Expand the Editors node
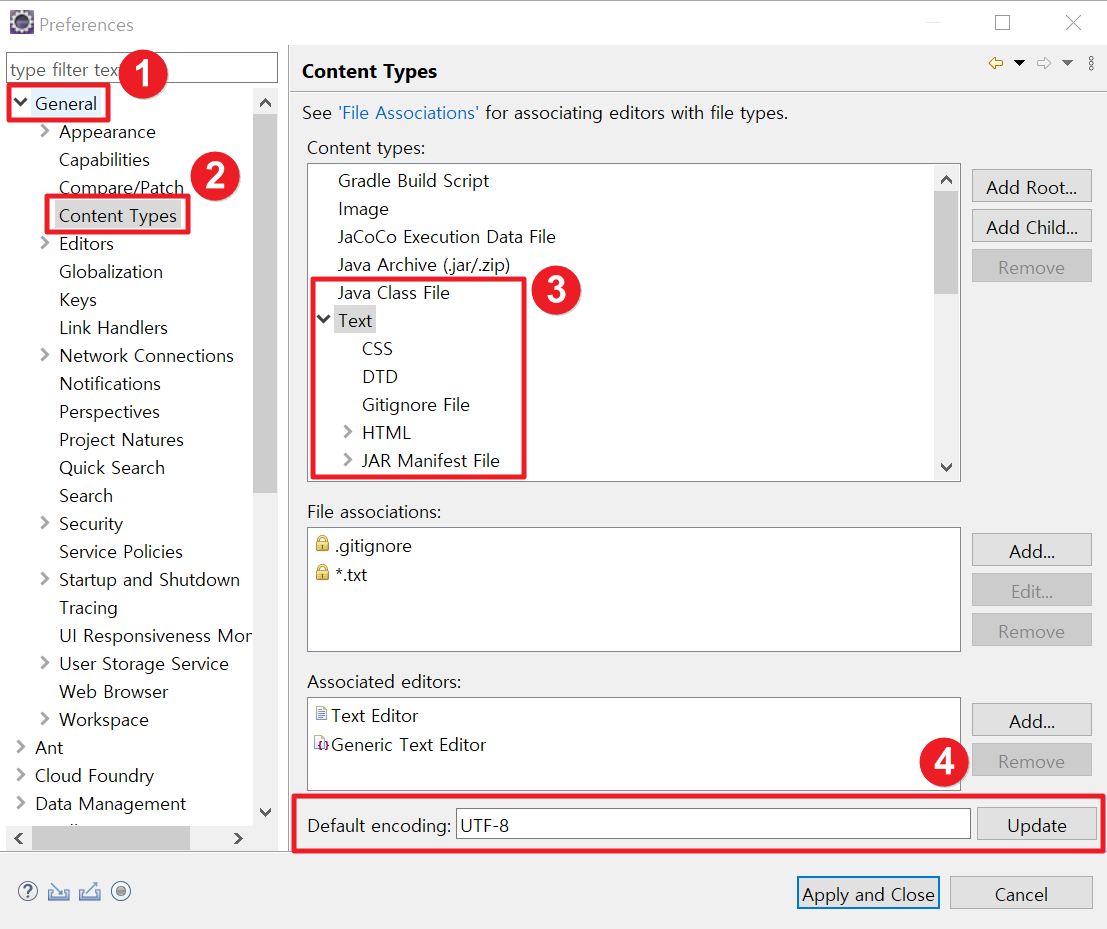 (x=44, y=243)
